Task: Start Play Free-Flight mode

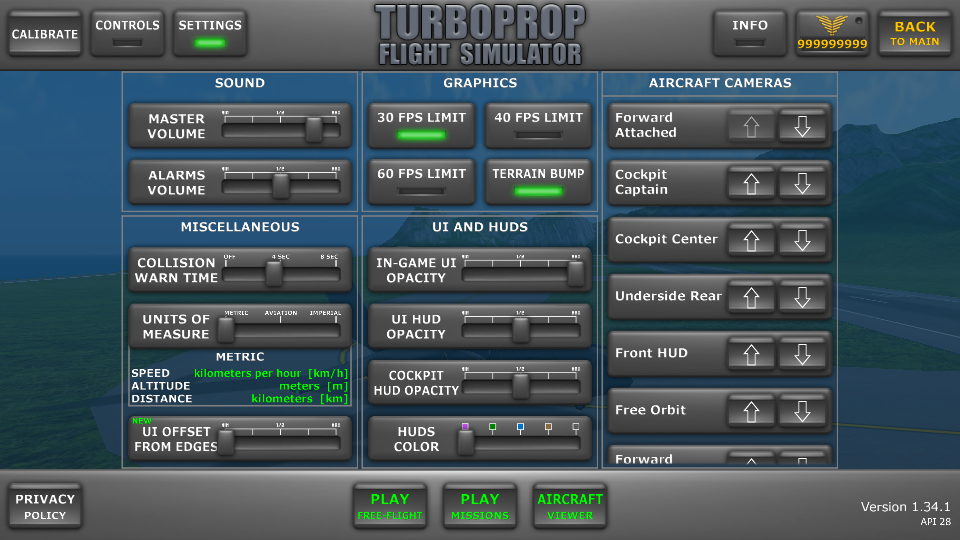Action: pos(390,506)
